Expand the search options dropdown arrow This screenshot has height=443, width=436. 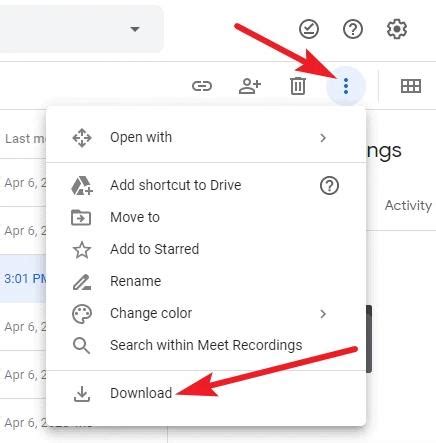135,29
